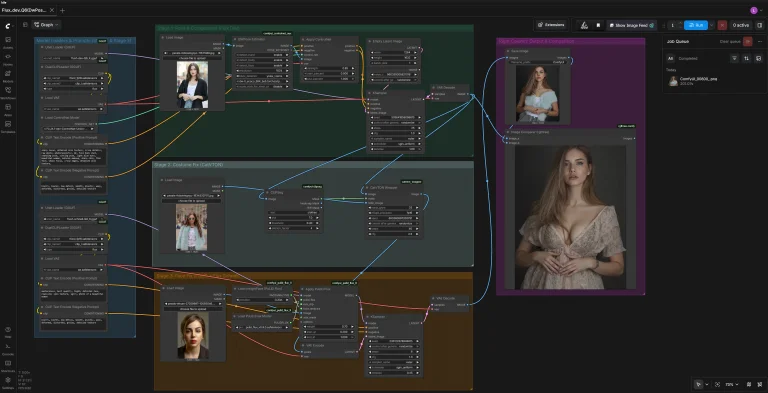
Task: Click the bookmark icon in top toolbar
Action: [x=598, y=25]
